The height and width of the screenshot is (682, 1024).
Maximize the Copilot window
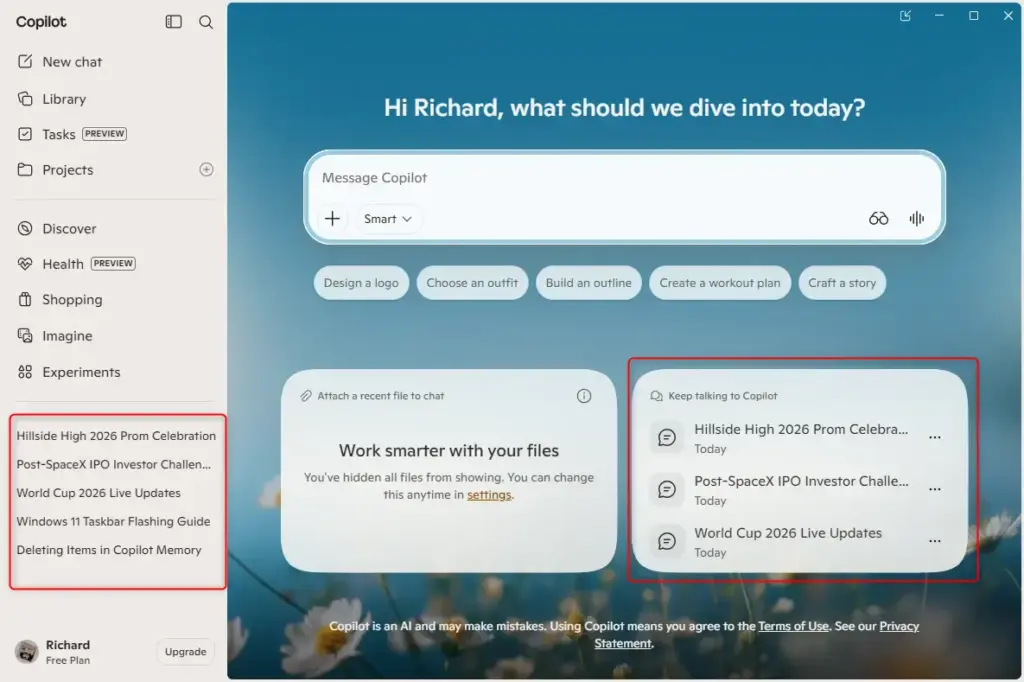(x=974, y=16)
